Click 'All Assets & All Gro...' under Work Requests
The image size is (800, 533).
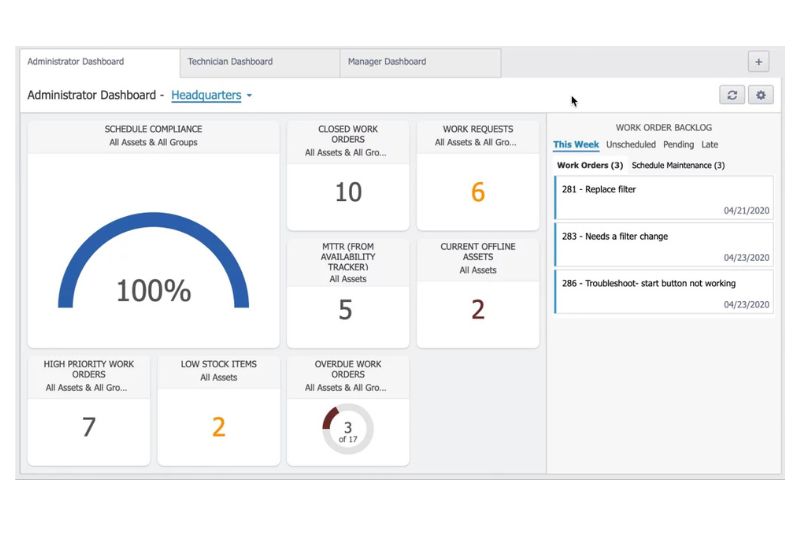(476, 142)
